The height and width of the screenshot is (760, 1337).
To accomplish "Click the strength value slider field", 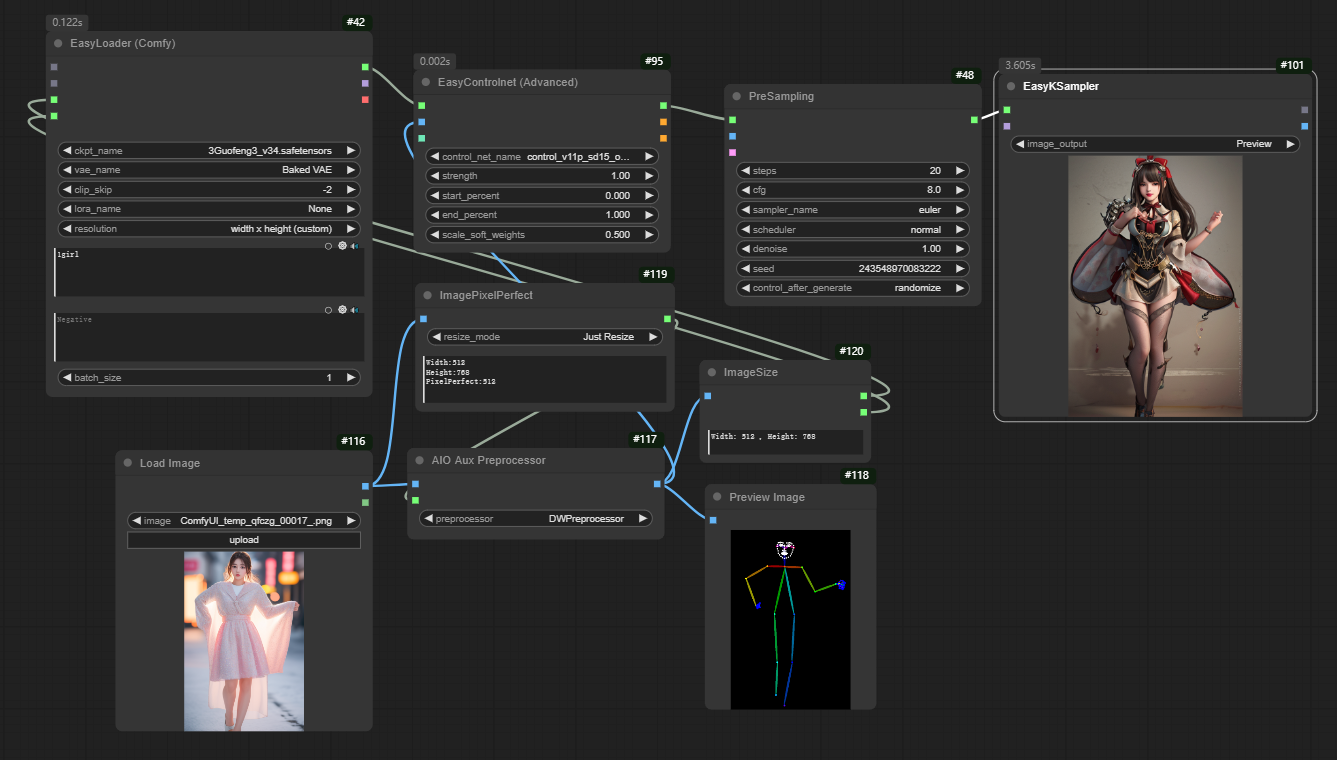I will 542,176.
